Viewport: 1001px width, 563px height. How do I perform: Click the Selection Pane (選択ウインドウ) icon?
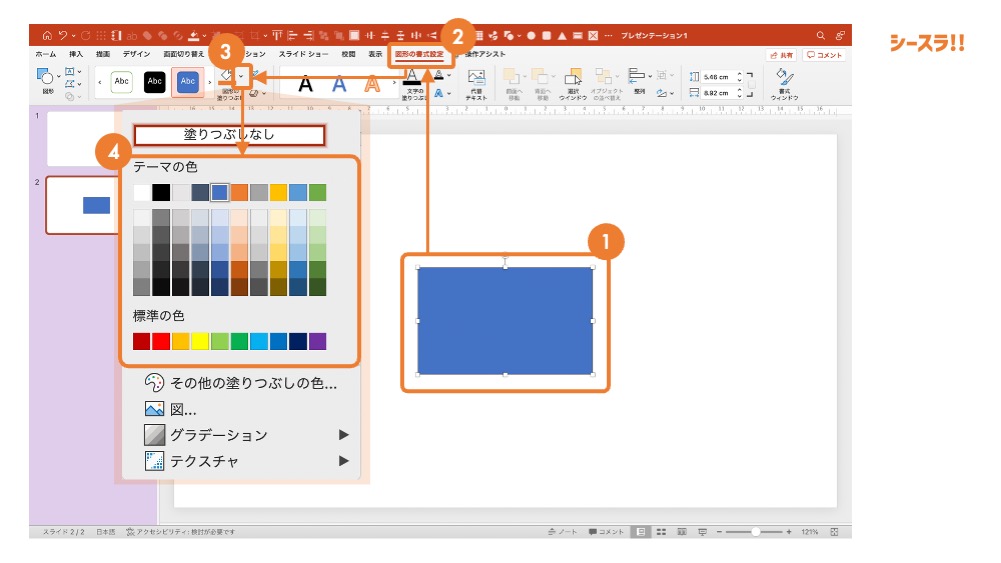click(x=573, y=77)
